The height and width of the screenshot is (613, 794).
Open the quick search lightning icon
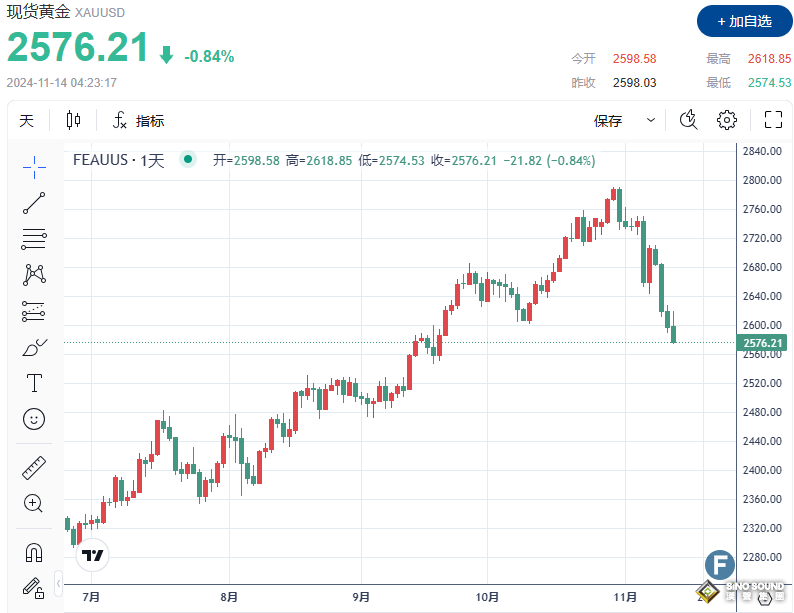[688, 120]
